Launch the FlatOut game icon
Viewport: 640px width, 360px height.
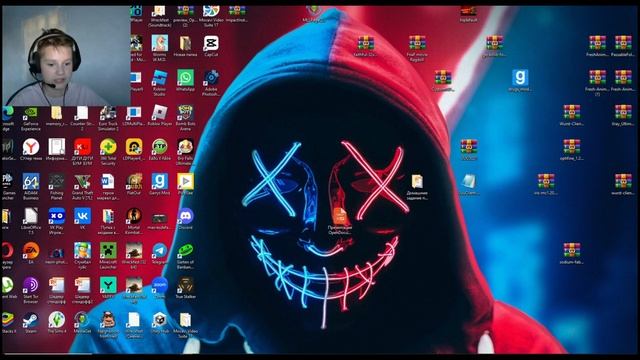click(134, 182)
